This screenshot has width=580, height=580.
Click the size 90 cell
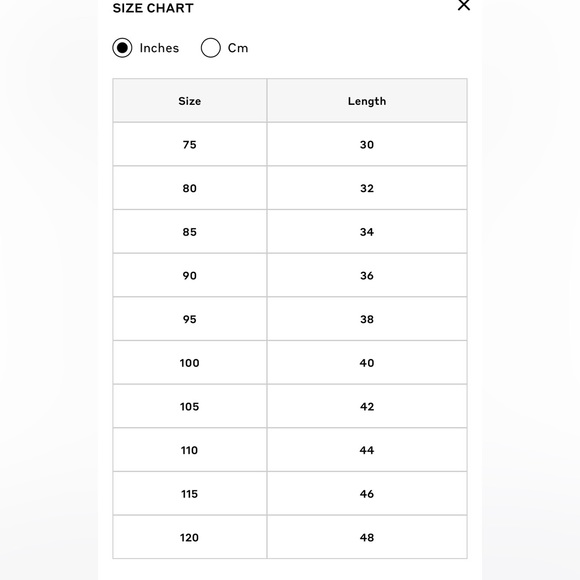(190, 275)
